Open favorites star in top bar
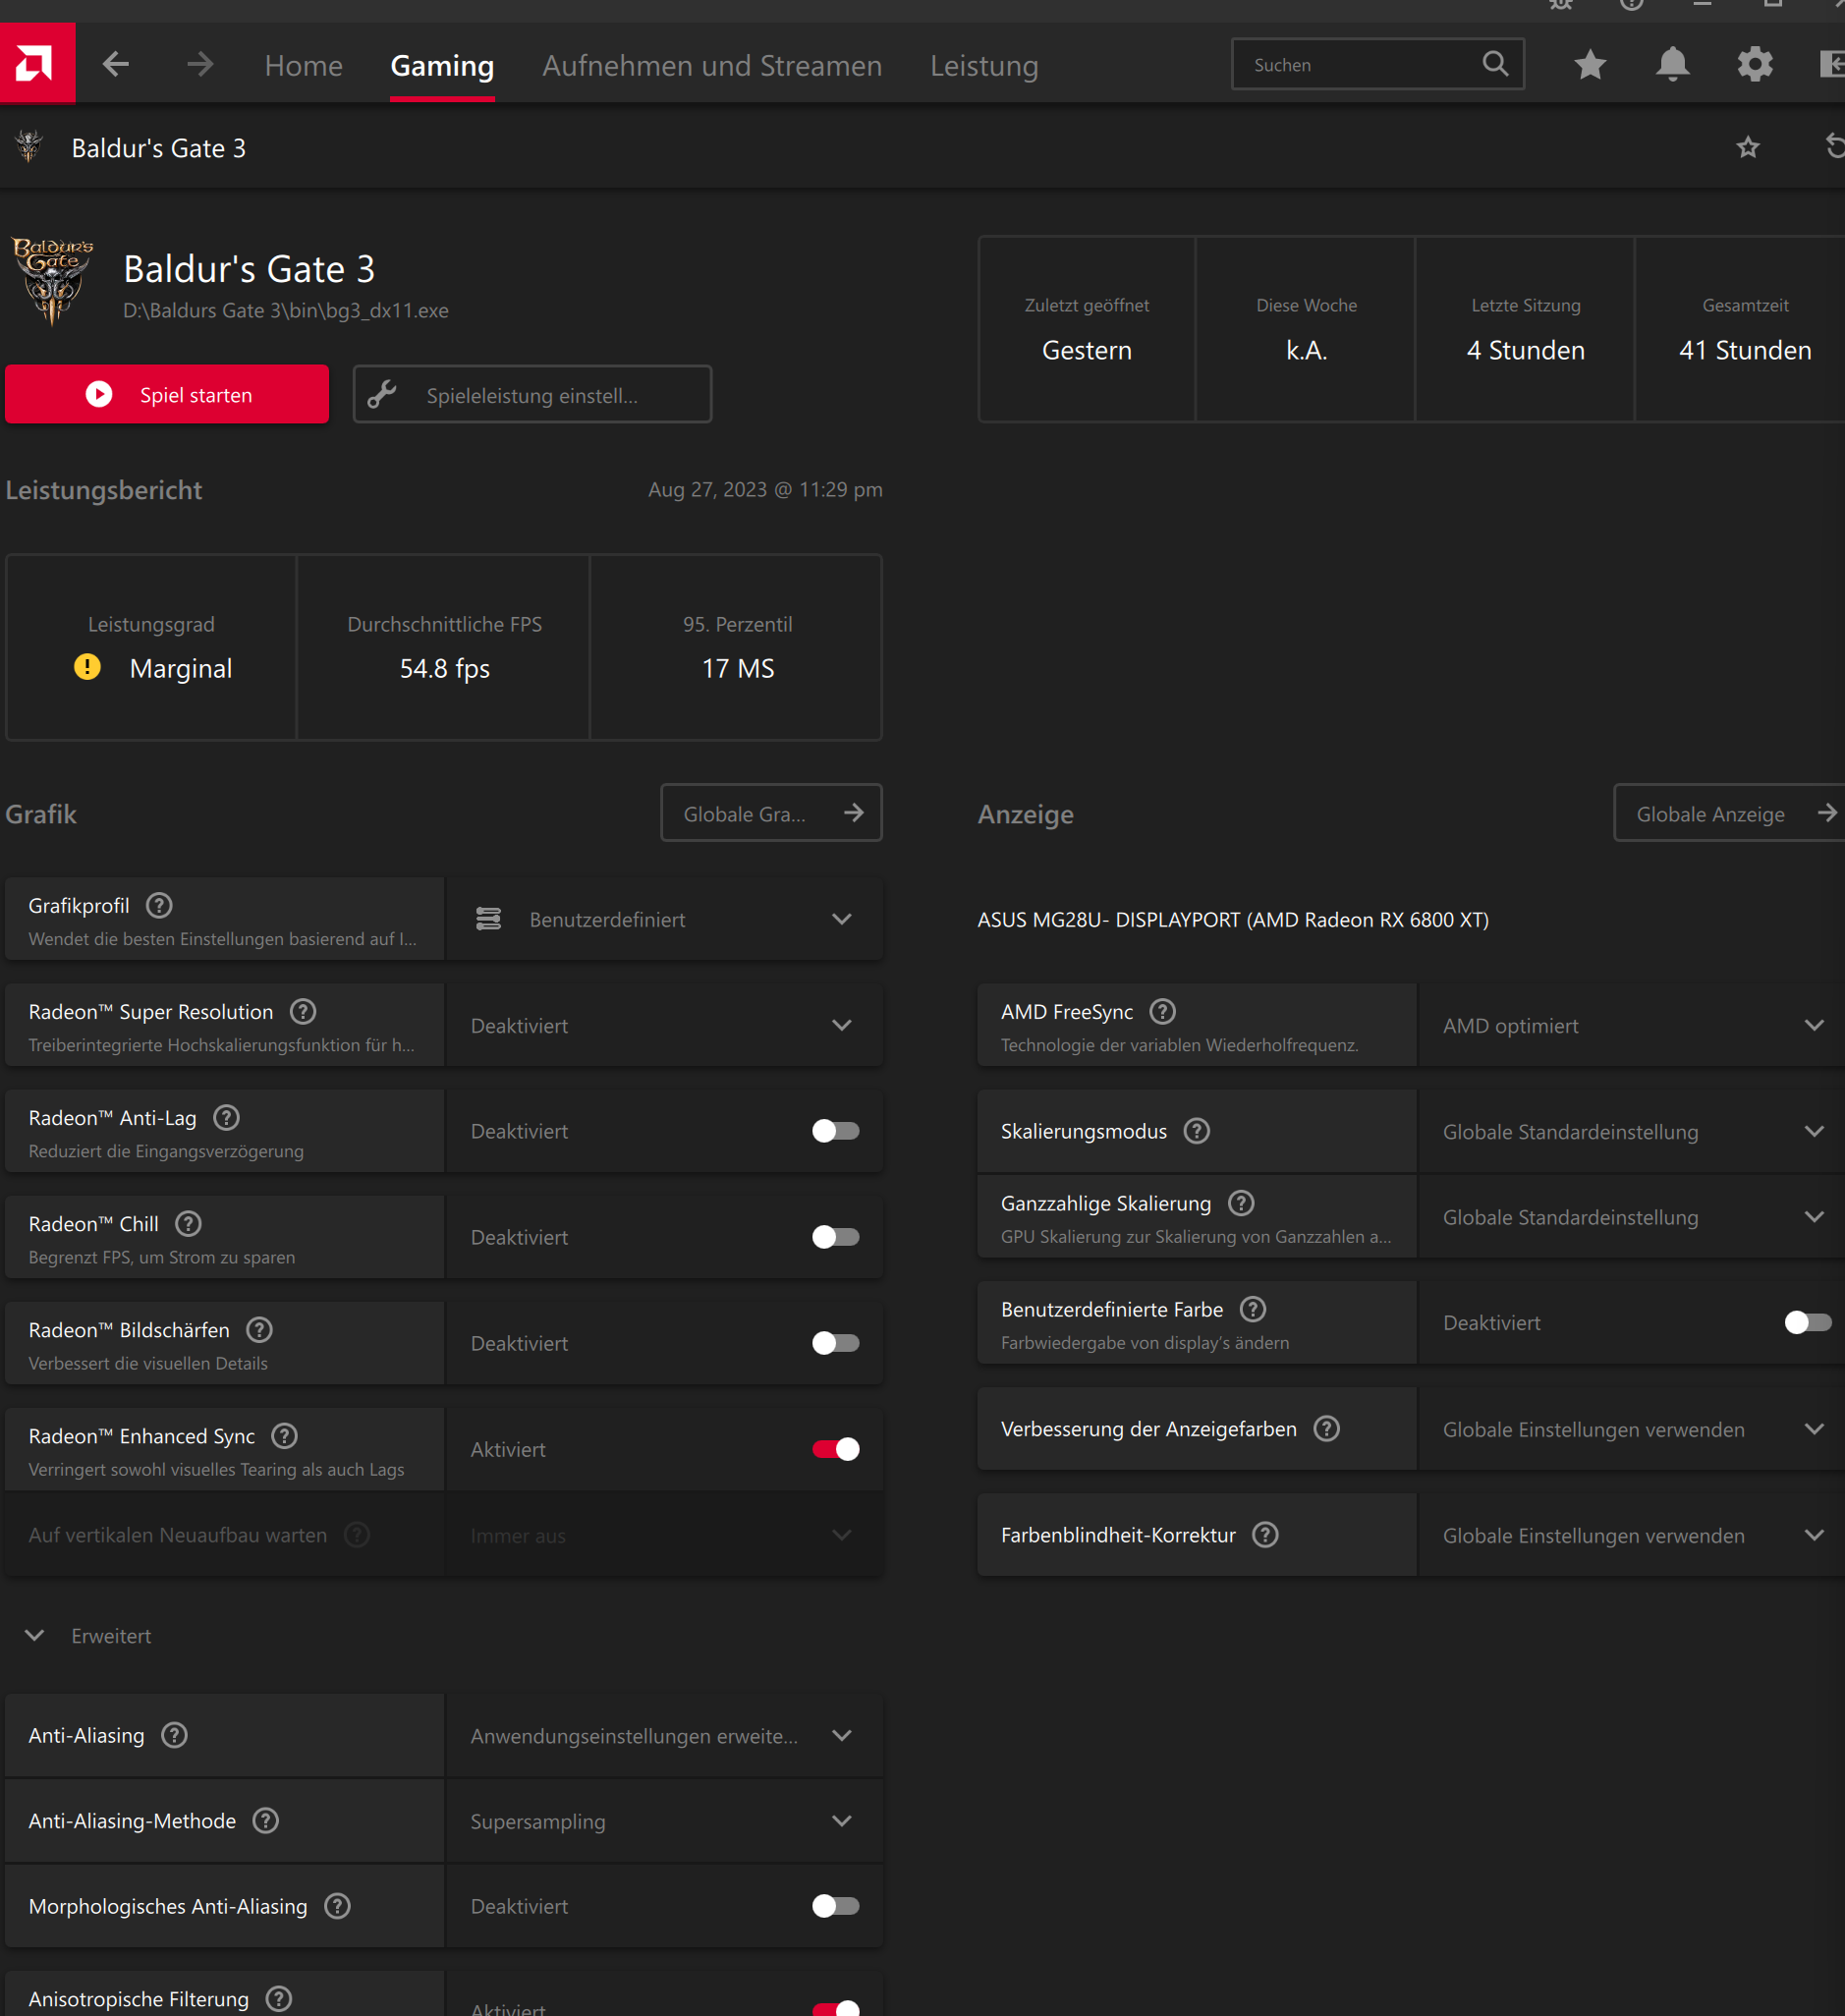This screenshot has width=1845, height=2016. (x=1590, y=65)
